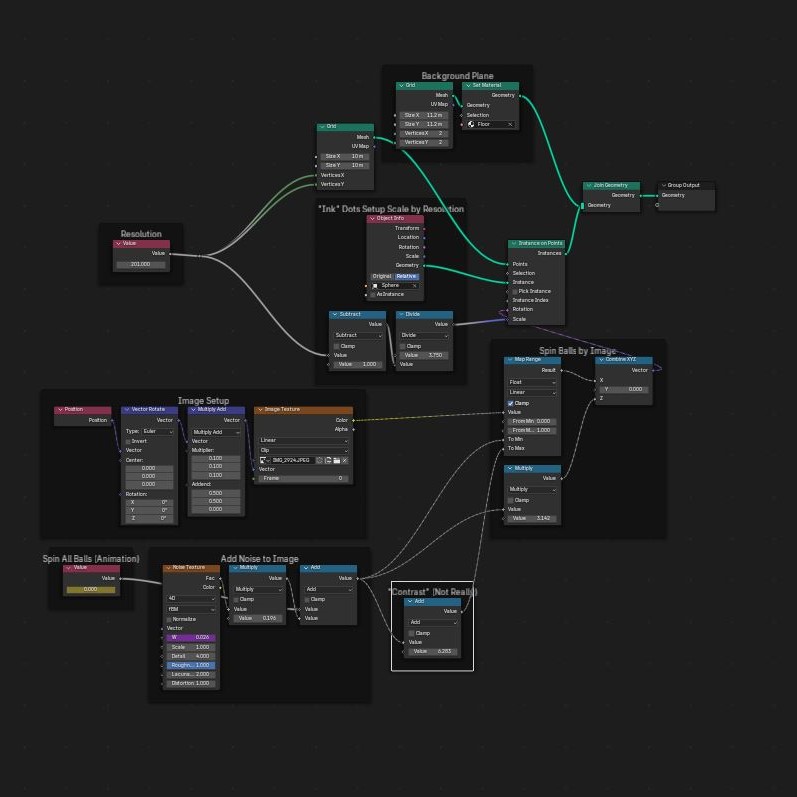Click the open image folder icon
This screenshot has width=797, height=797.
pos(335,460)
